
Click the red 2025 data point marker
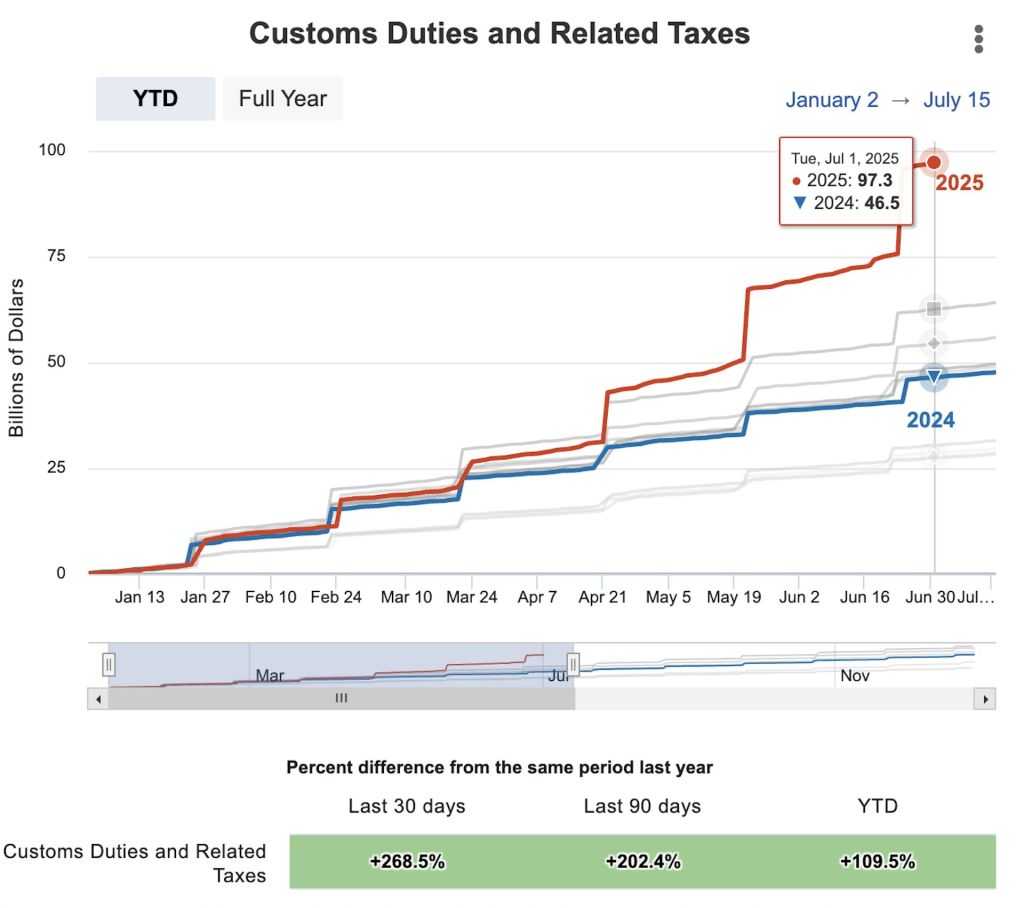pos(934,162)
